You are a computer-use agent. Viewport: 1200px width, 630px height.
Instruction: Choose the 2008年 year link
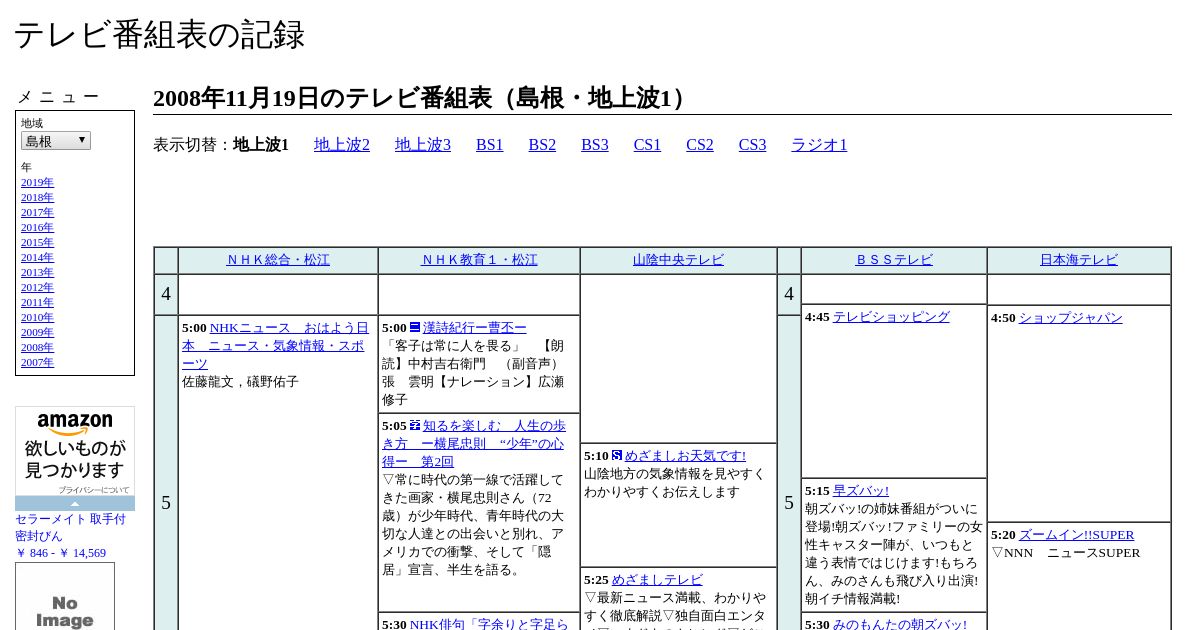[x=37, y=347]
